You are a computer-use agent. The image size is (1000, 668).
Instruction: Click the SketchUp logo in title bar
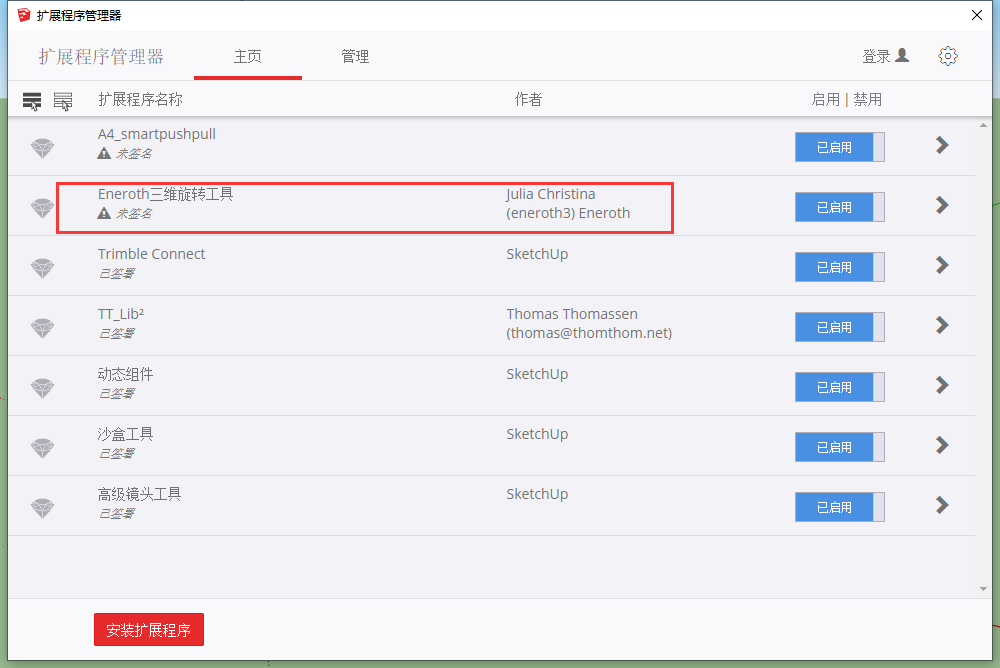tap(24, 15)
